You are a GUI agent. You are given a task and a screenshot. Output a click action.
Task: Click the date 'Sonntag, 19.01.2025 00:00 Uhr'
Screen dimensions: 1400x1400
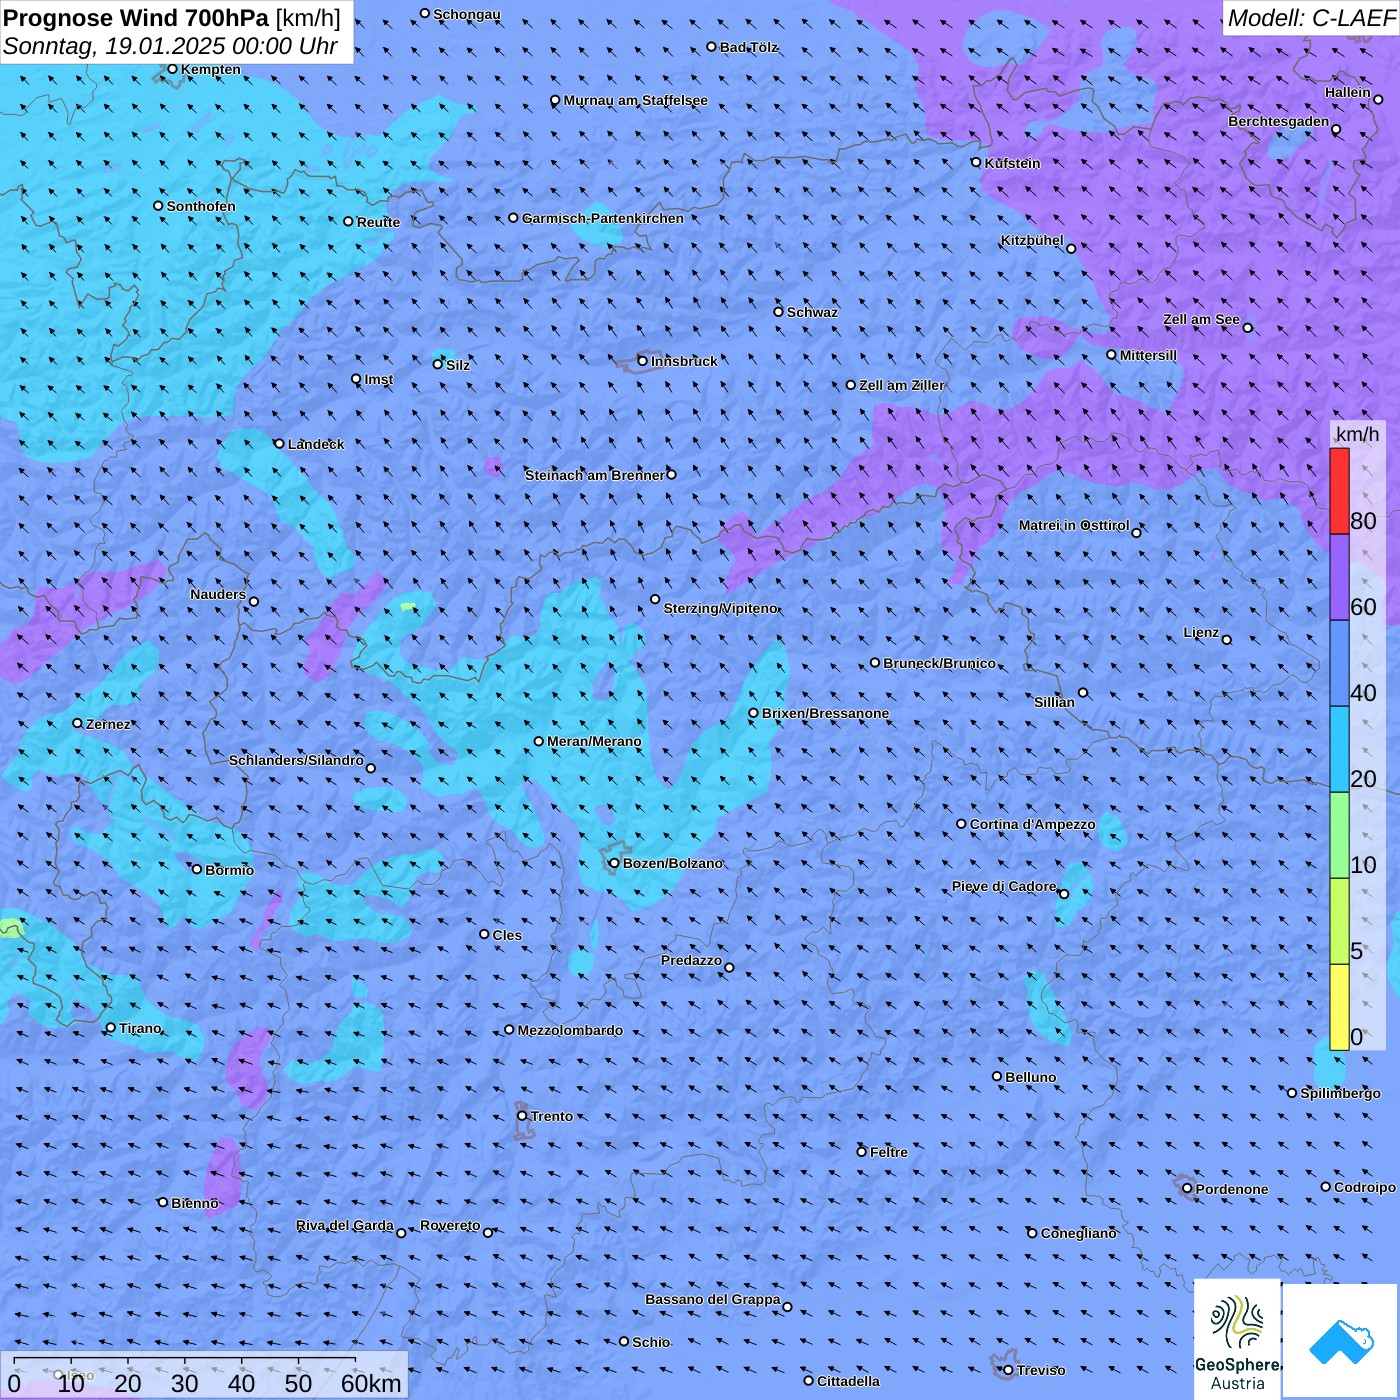pyautogui.click(x=170, y=46)
